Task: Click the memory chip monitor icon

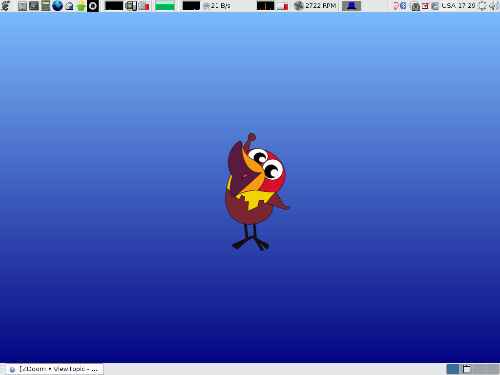Action: tap(131, 6)
